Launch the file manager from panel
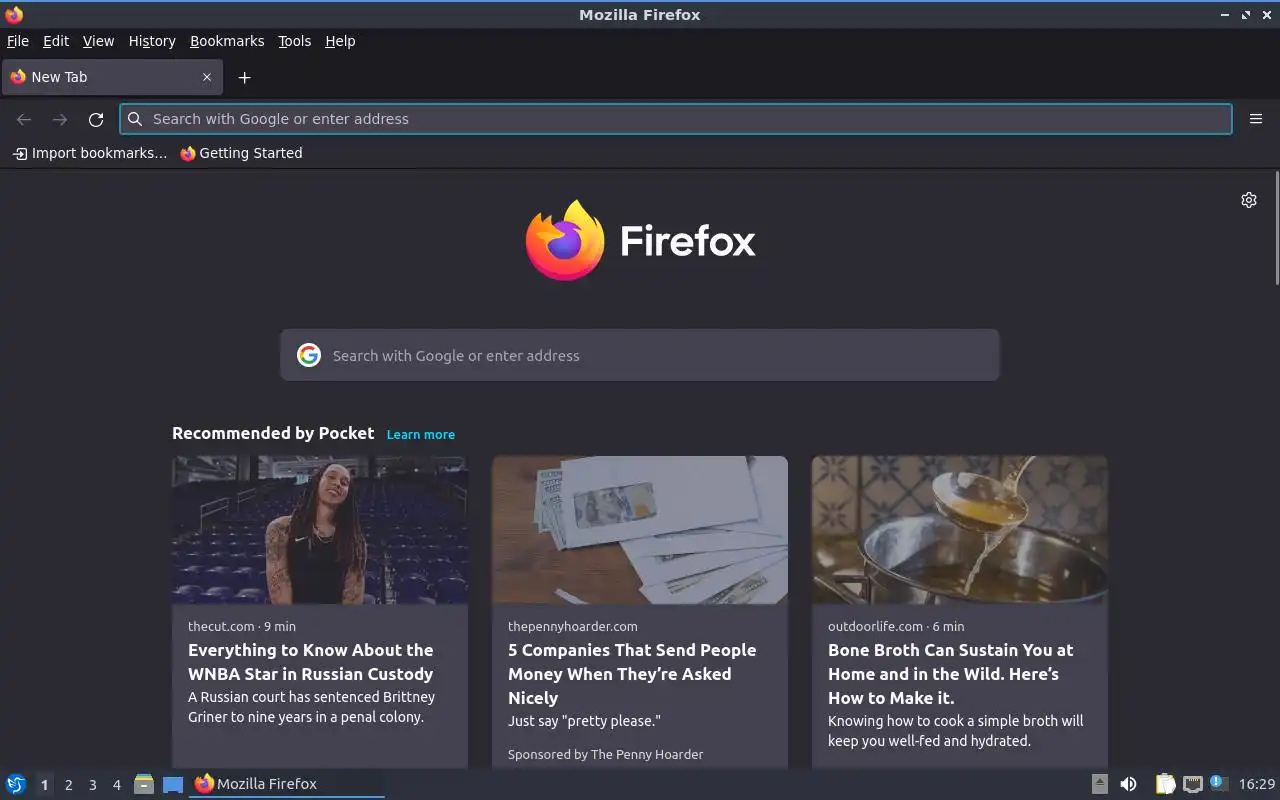Viewport: 1280px width, 800px height. click(x=144, y=784)
